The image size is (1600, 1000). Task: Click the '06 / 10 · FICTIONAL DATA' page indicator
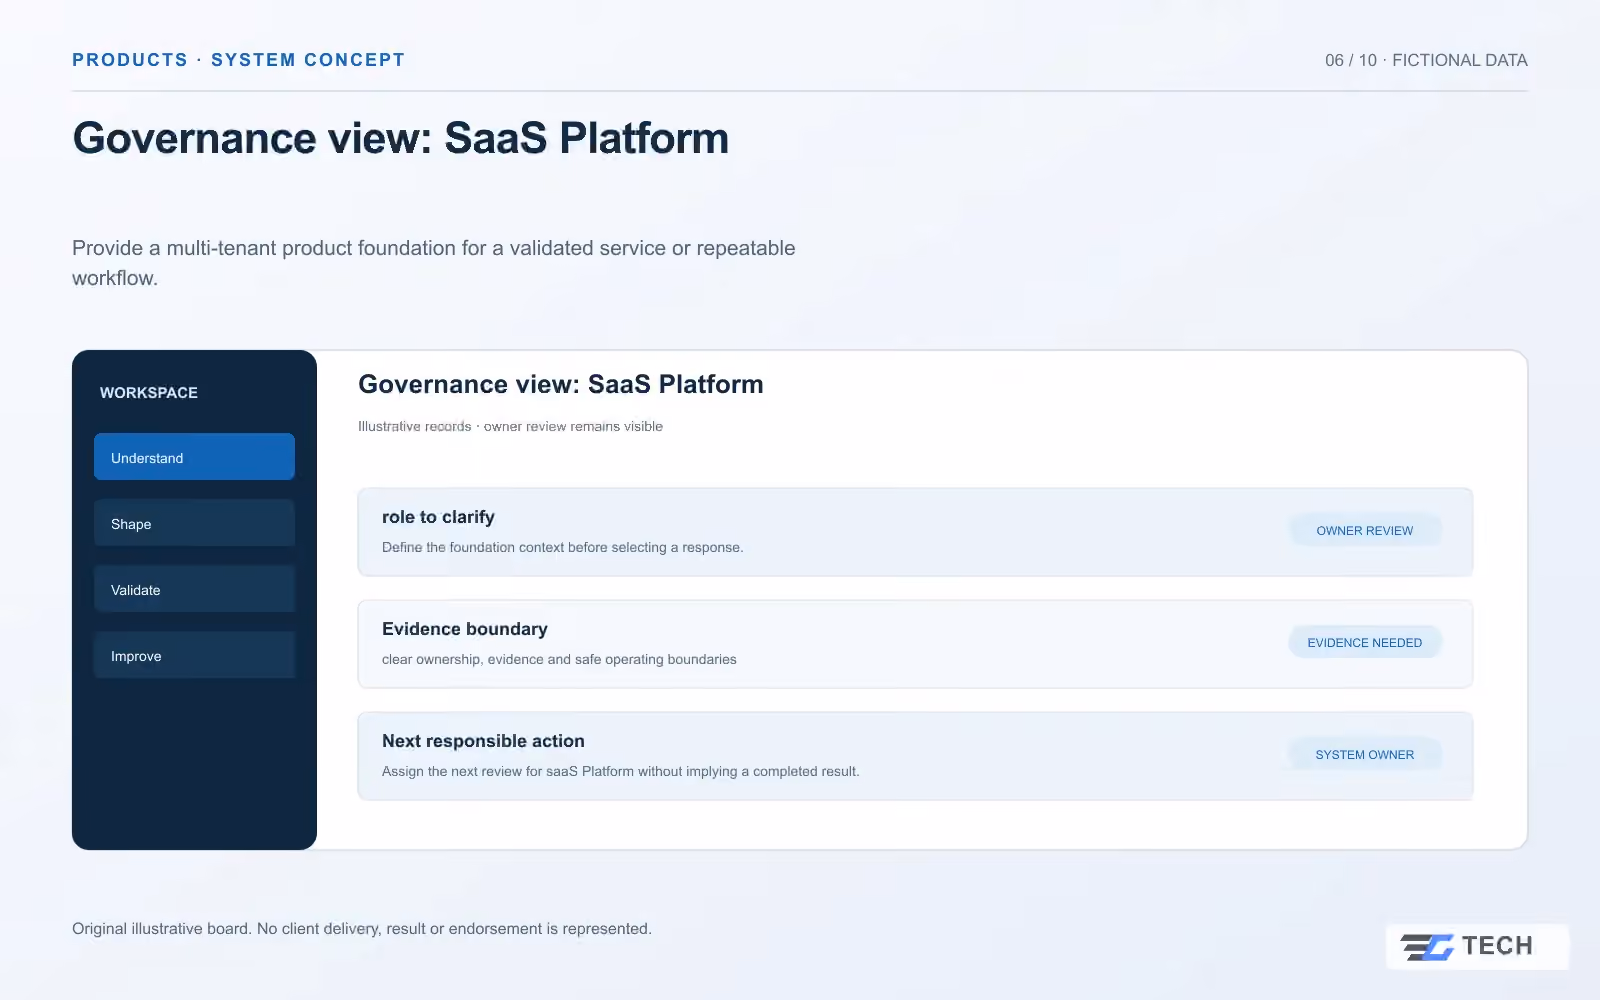[x=1426, y=60]
